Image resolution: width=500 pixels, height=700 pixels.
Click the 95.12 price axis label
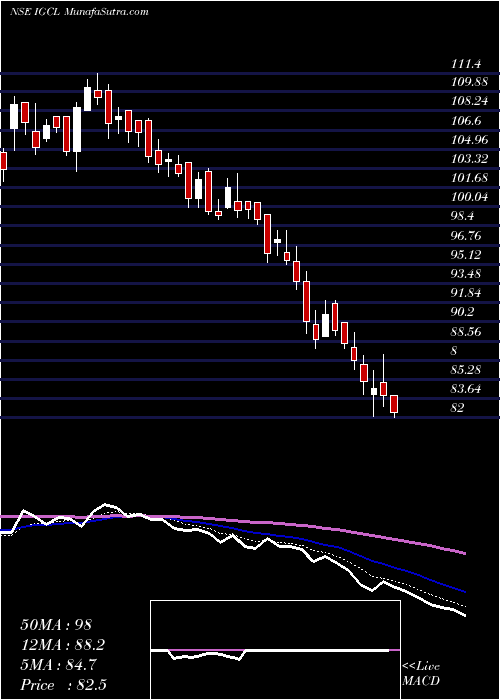[x=466, y=254]
